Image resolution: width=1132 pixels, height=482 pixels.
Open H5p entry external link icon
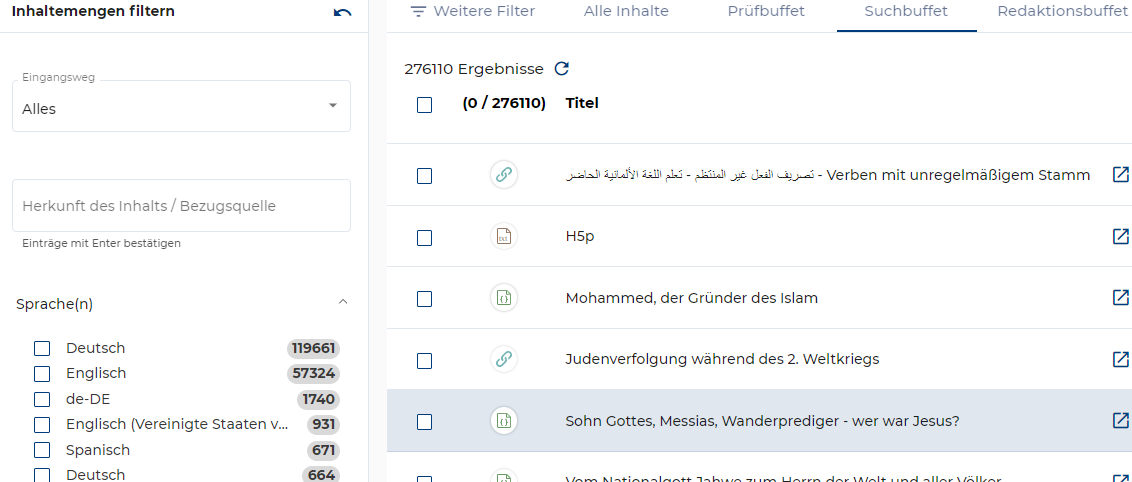tap(1120, 237)
